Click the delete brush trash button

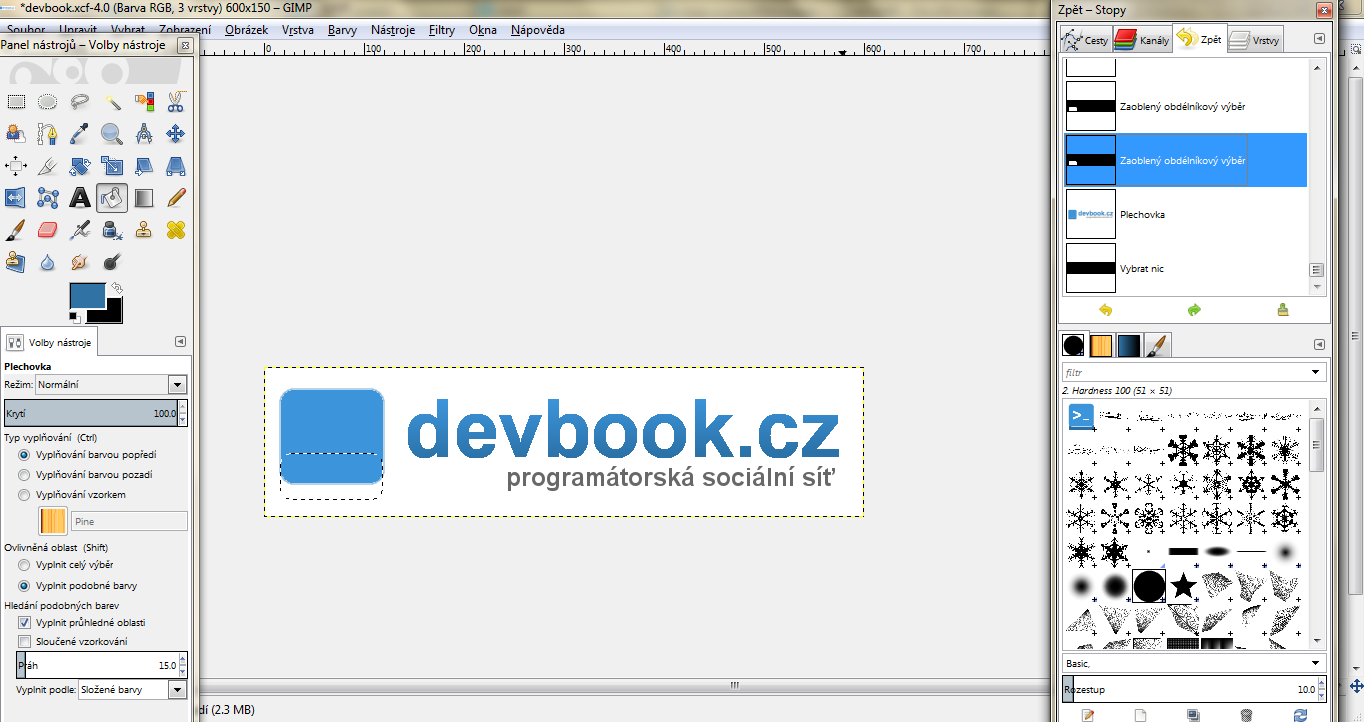pos(1246,715)
